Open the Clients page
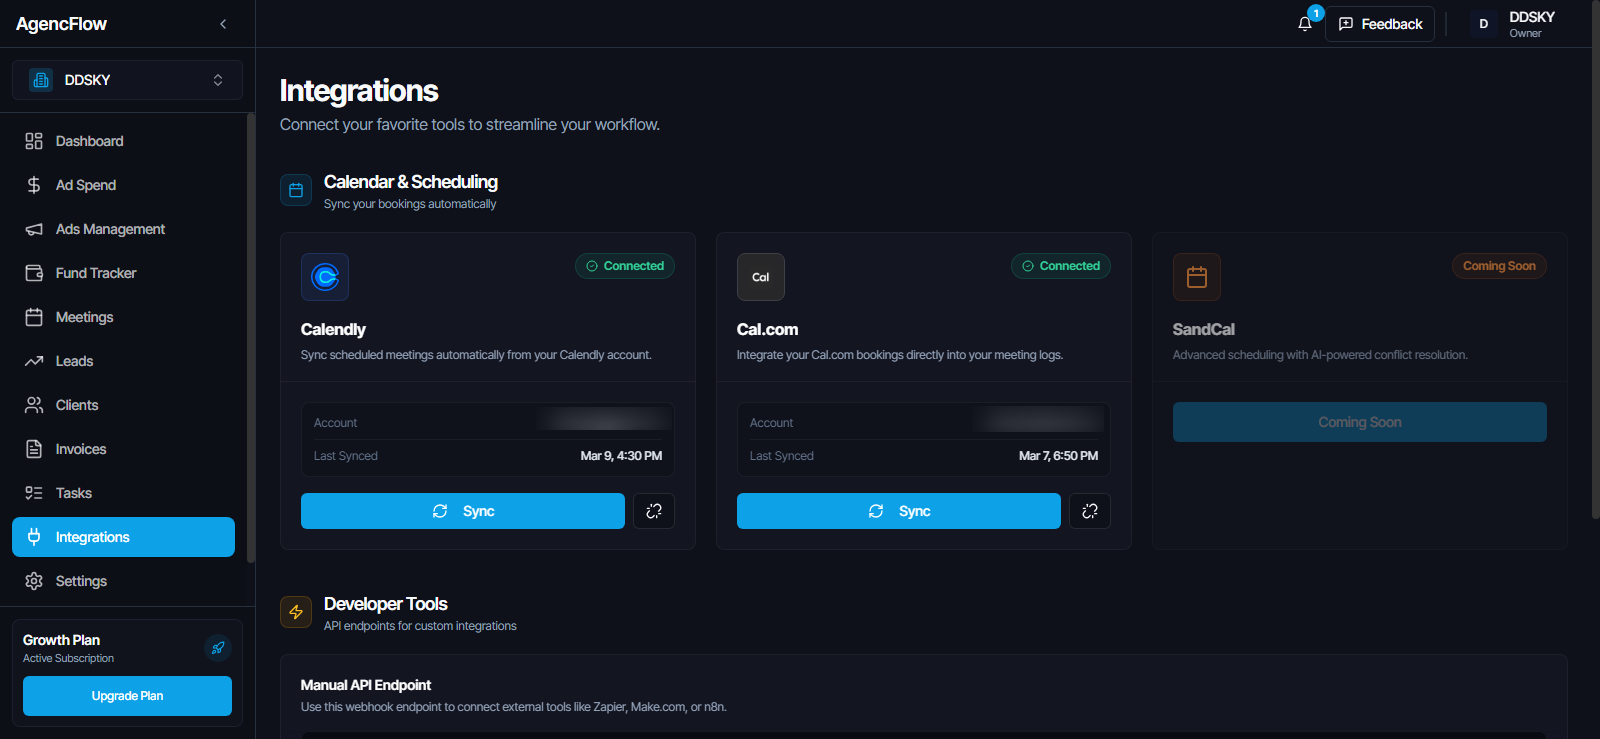The width and height of the screenshot is (1600, 739). [x=123, y=405]
